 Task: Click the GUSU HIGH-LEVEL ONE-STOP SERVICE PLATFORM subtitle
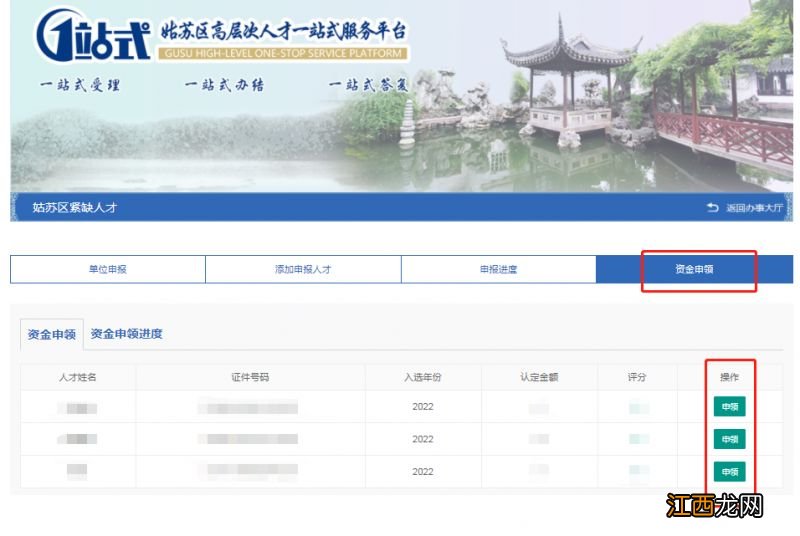(283, 54)
